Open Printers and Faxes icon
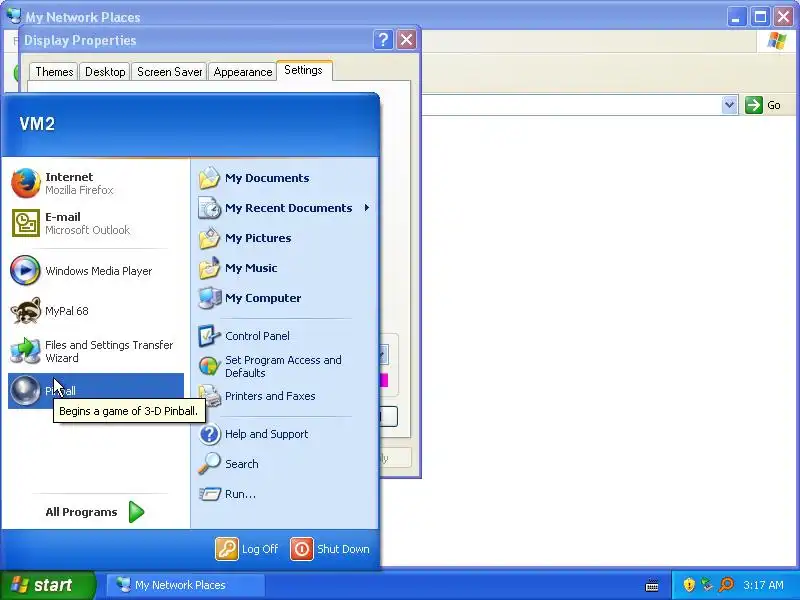Viewport: 800px width, 600px height. coord(209,396)
